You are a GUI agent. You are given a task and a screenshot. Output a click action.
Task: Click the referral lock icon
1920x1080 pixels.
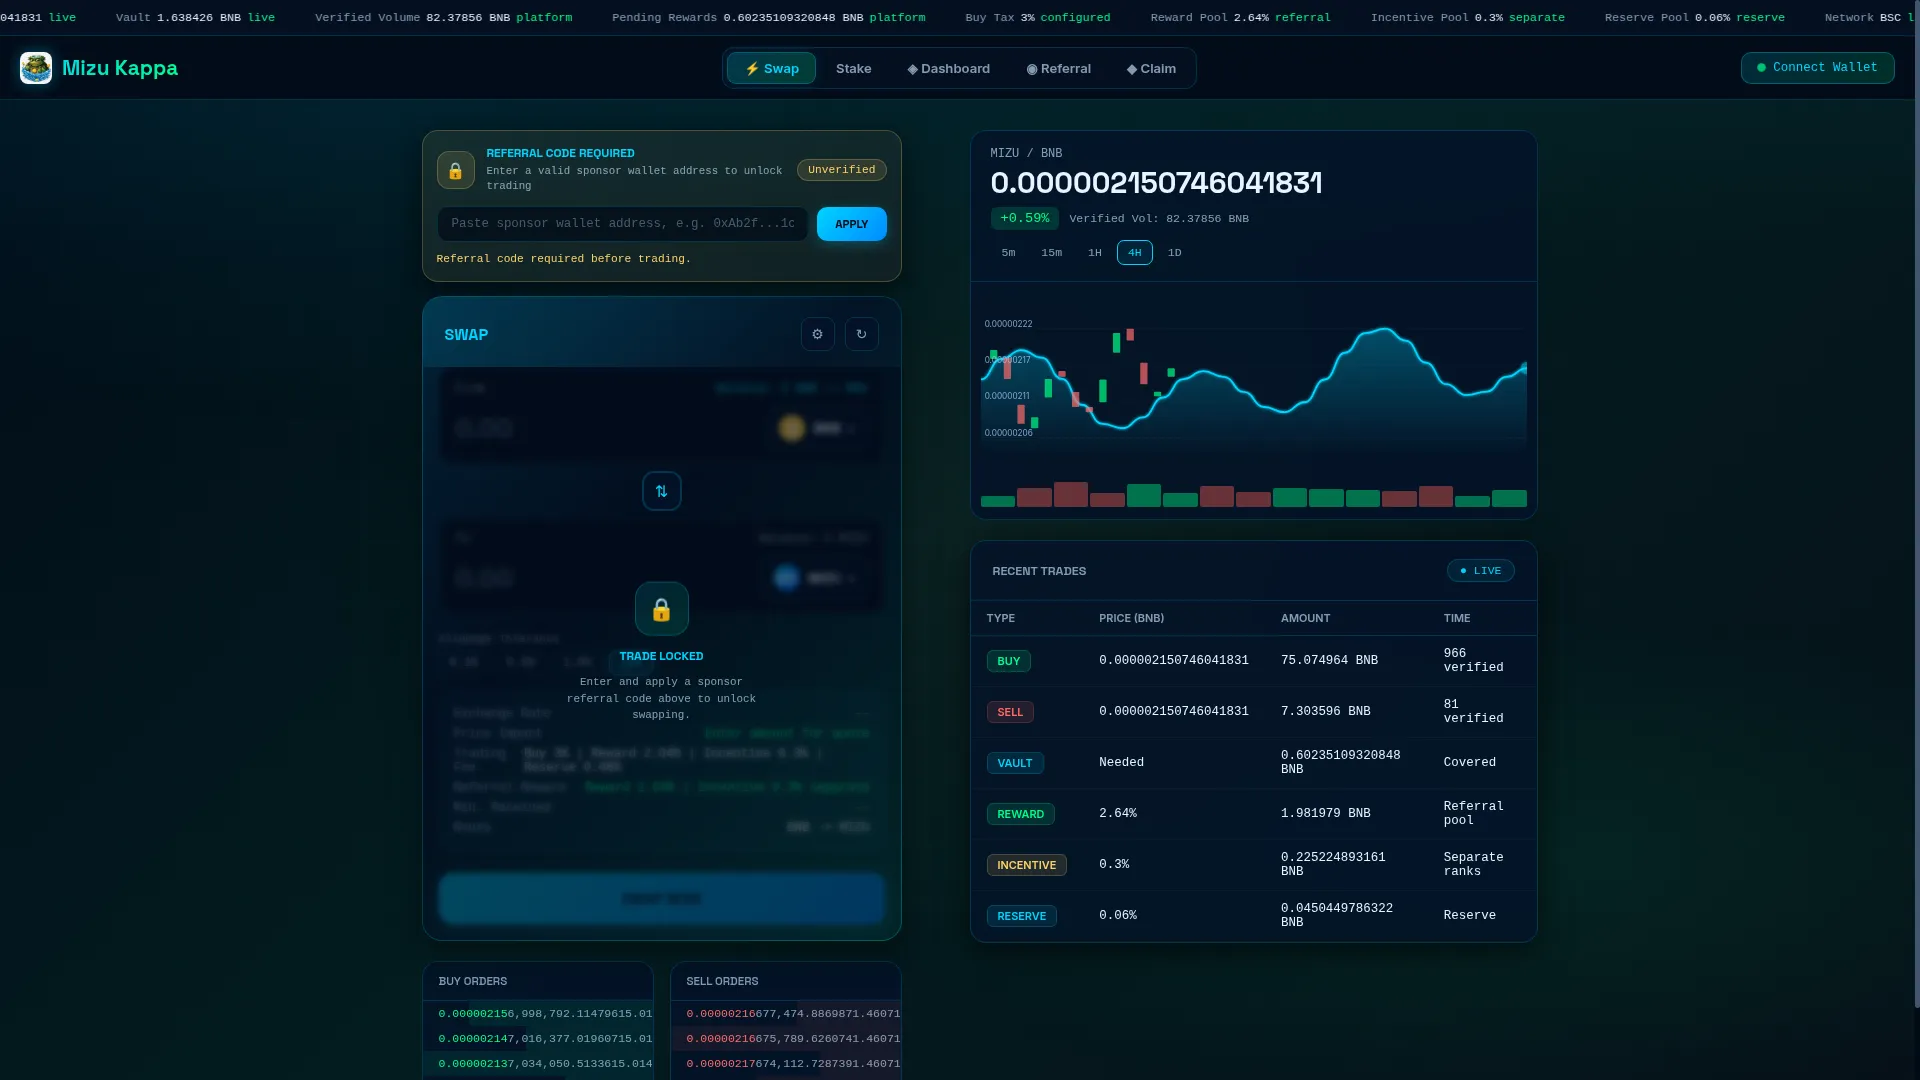pyautogui.click(x=456, y=170)
